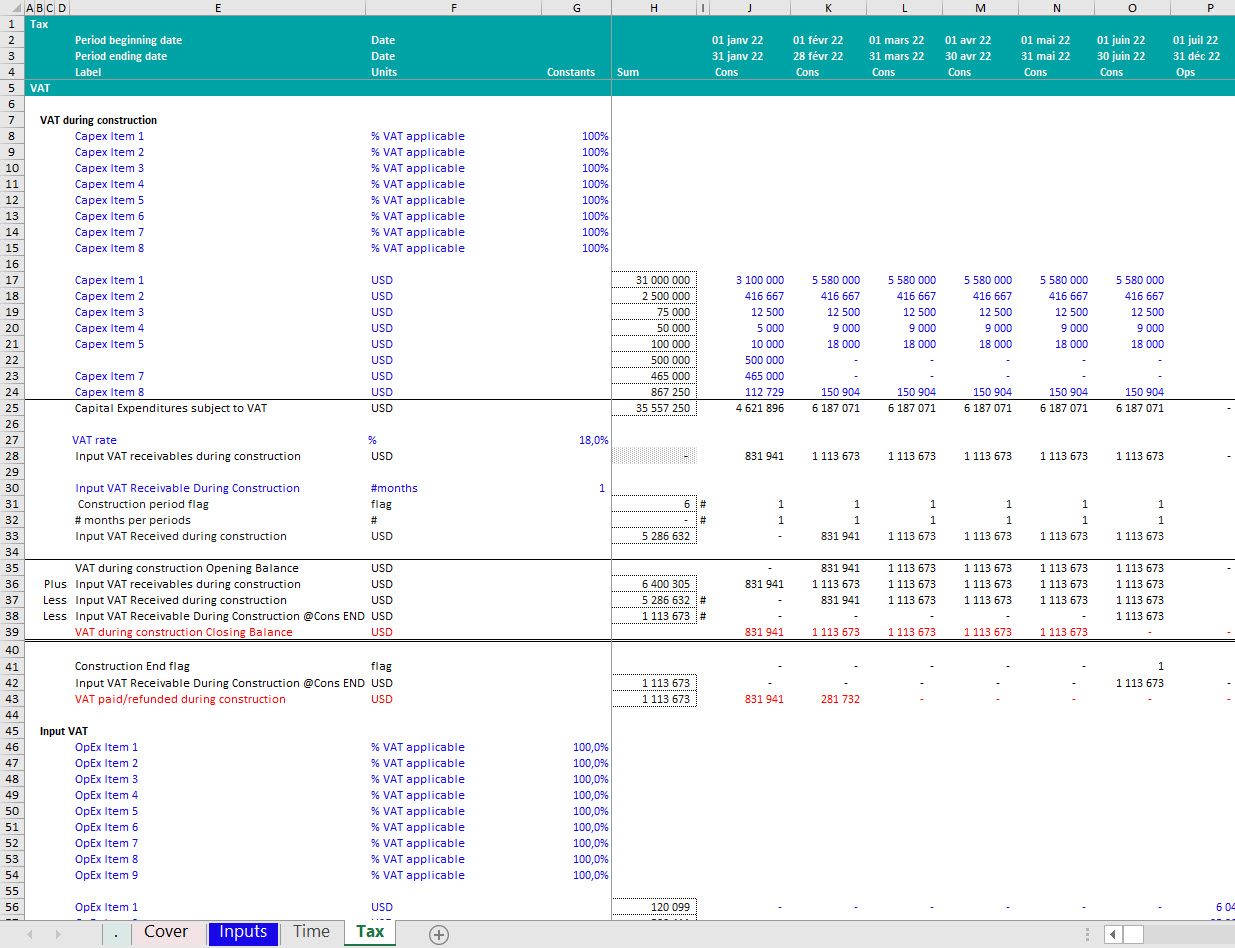Go to previous sheet tab arrow
Screen dimensions: 1235x948
[x=30, y=934]
